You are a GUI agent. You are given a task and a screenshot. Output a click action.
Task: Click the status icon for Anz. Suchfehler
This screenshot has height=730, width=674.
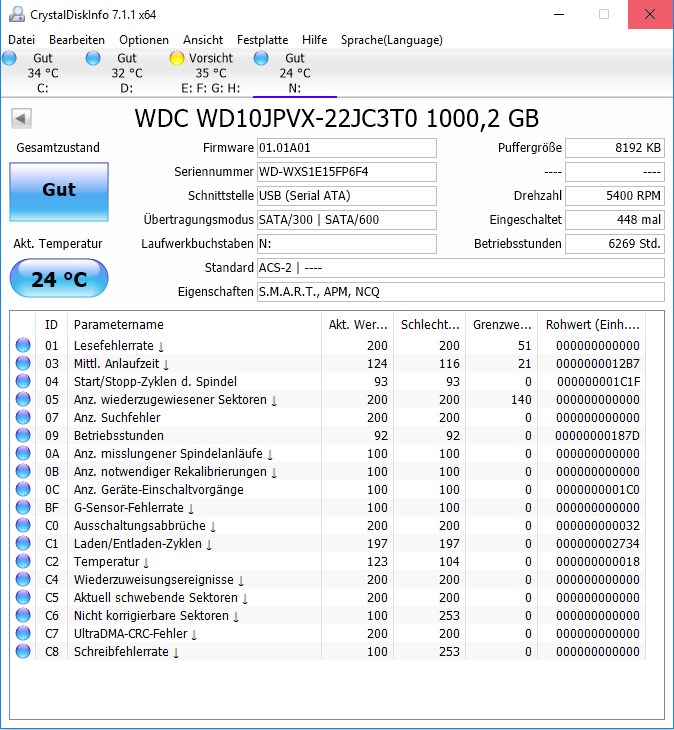point(23,417)
